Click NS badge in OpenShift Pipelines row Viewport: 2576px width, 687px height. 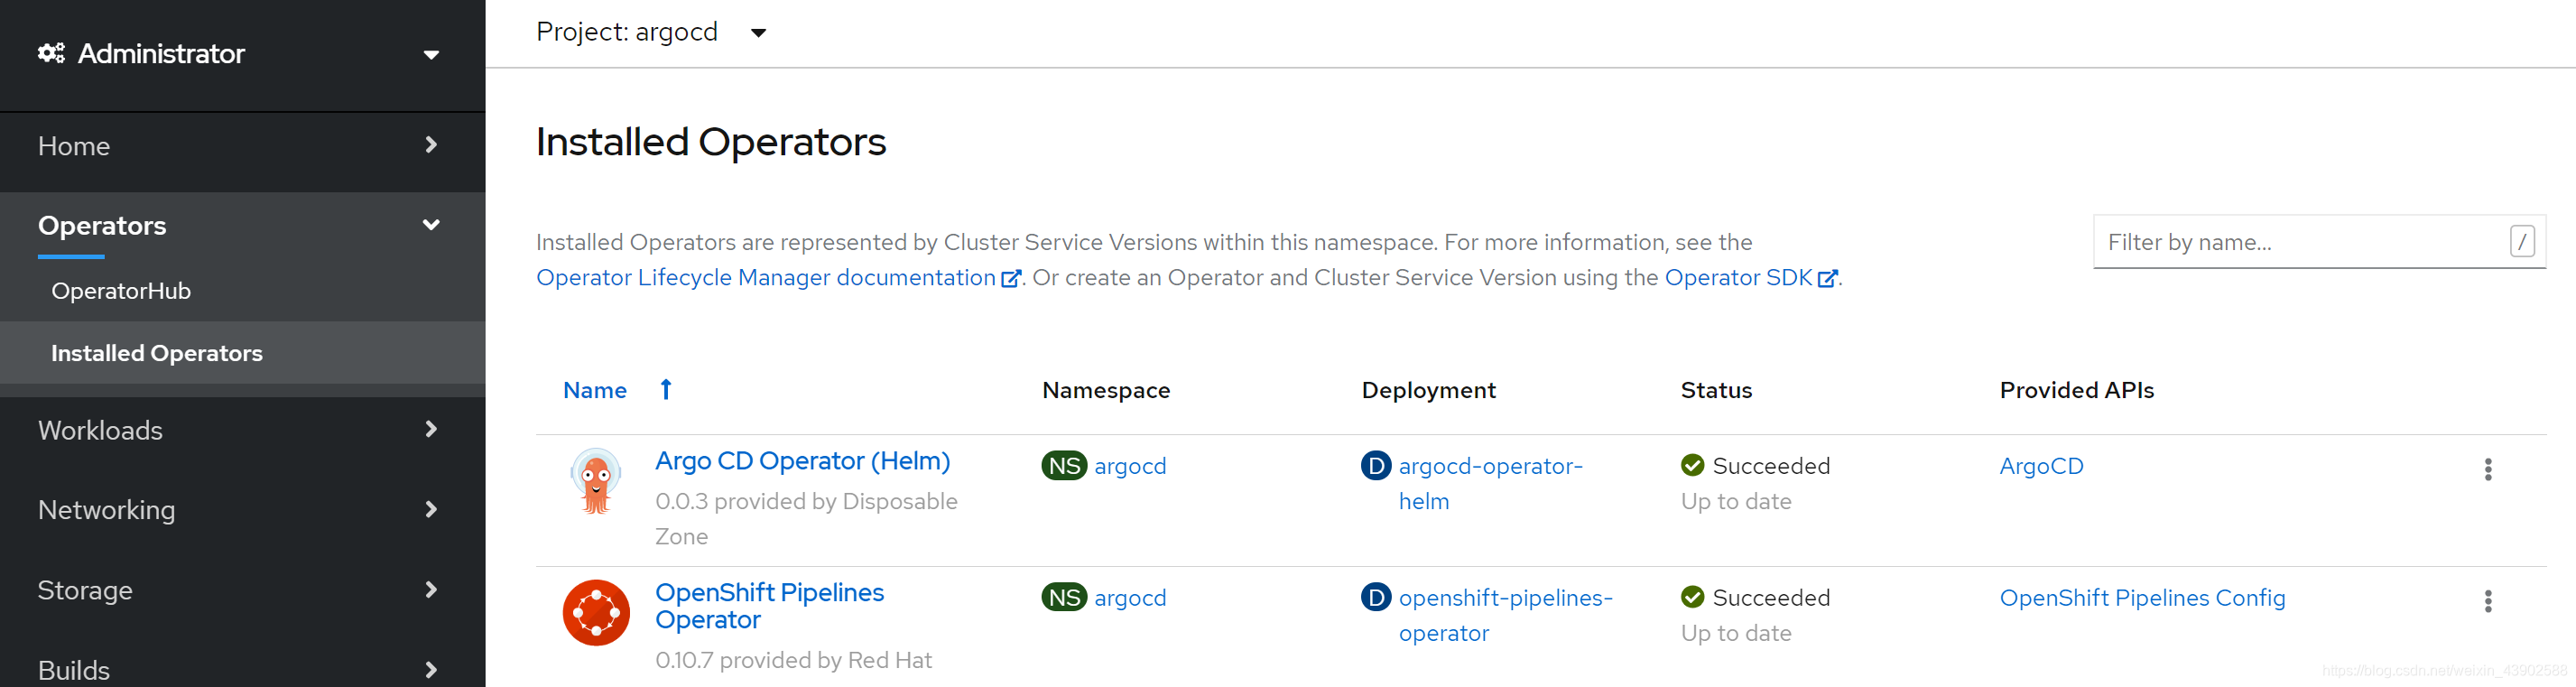pos(1064,598)
